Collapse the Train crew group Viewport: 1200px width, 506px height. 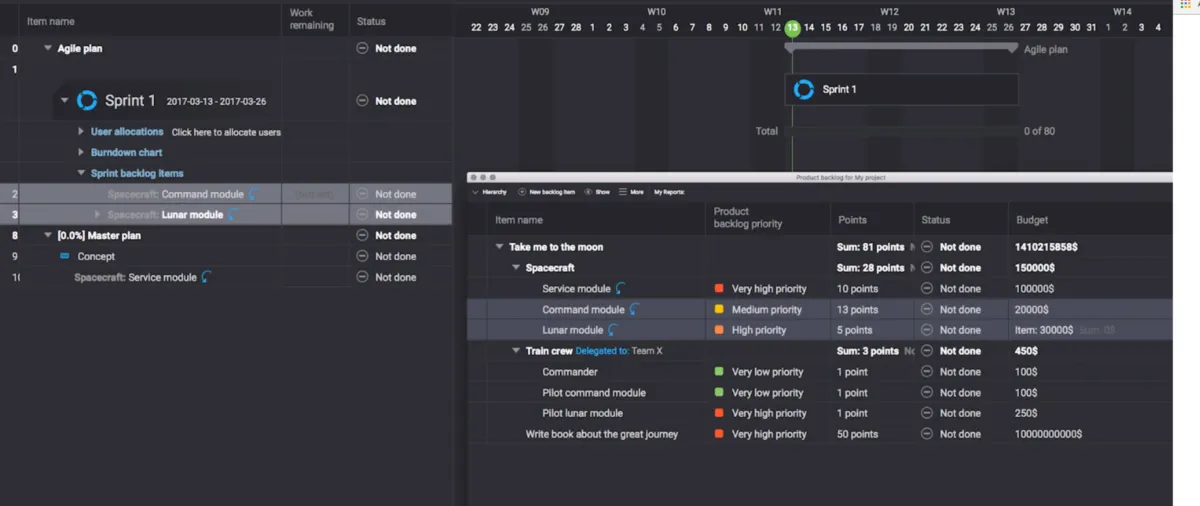(516, 351)
